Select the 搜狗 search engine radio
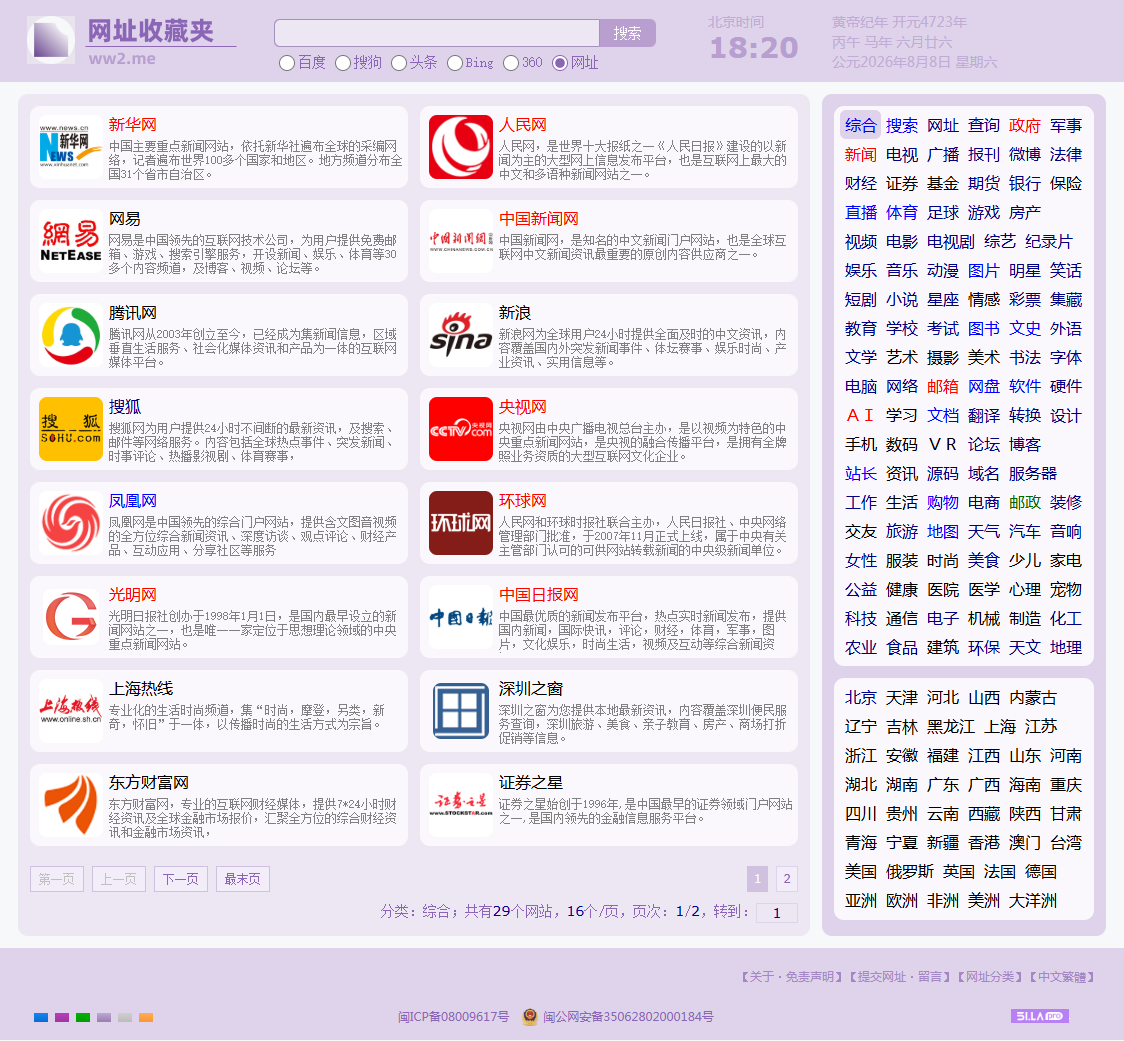This screenshot has width=1124, height=1041. (x=343, y=63)
